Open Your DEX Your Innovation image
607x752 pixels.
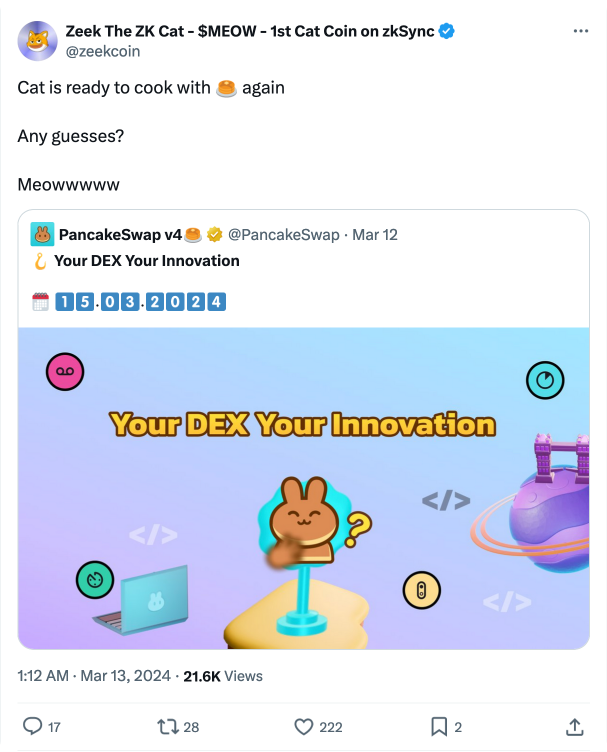point(303,488)
